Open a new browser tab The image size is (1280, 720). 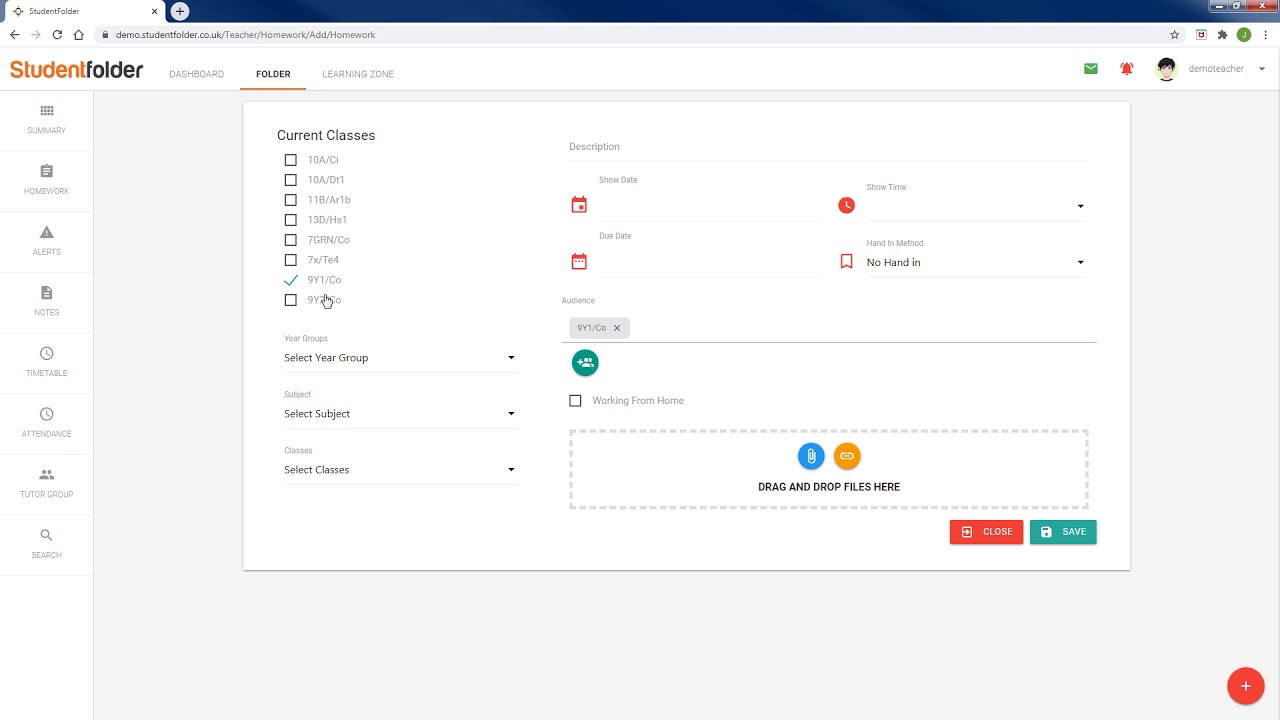[x=180, y=11]
